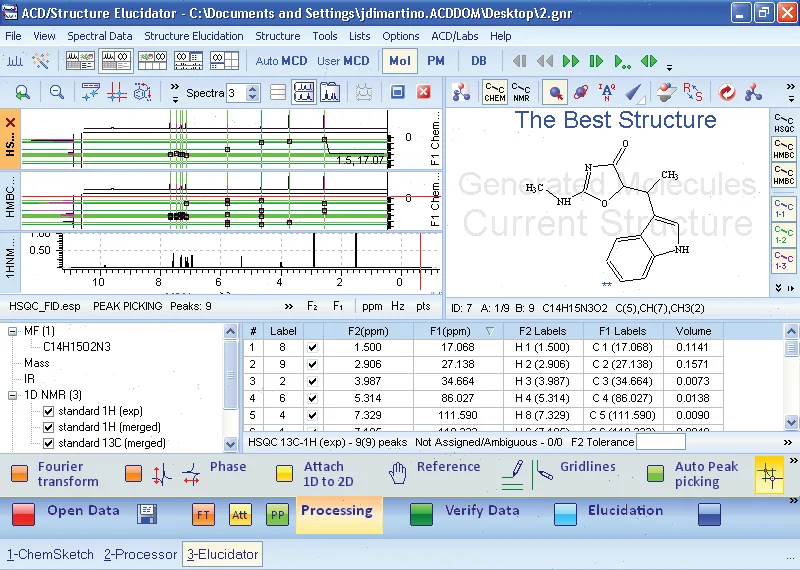The height and width of the screenshot is (570, 800).
Task: Expand the spectrum toolbar overflow chevron
Action: click(174, 92)
